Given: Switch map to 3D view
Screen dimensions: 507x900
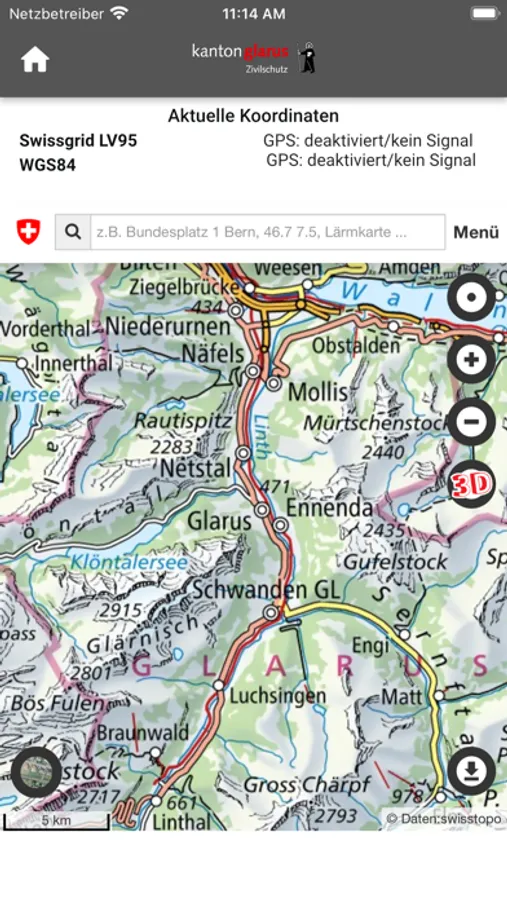Looking at the screenshot, I should (471, 485).
